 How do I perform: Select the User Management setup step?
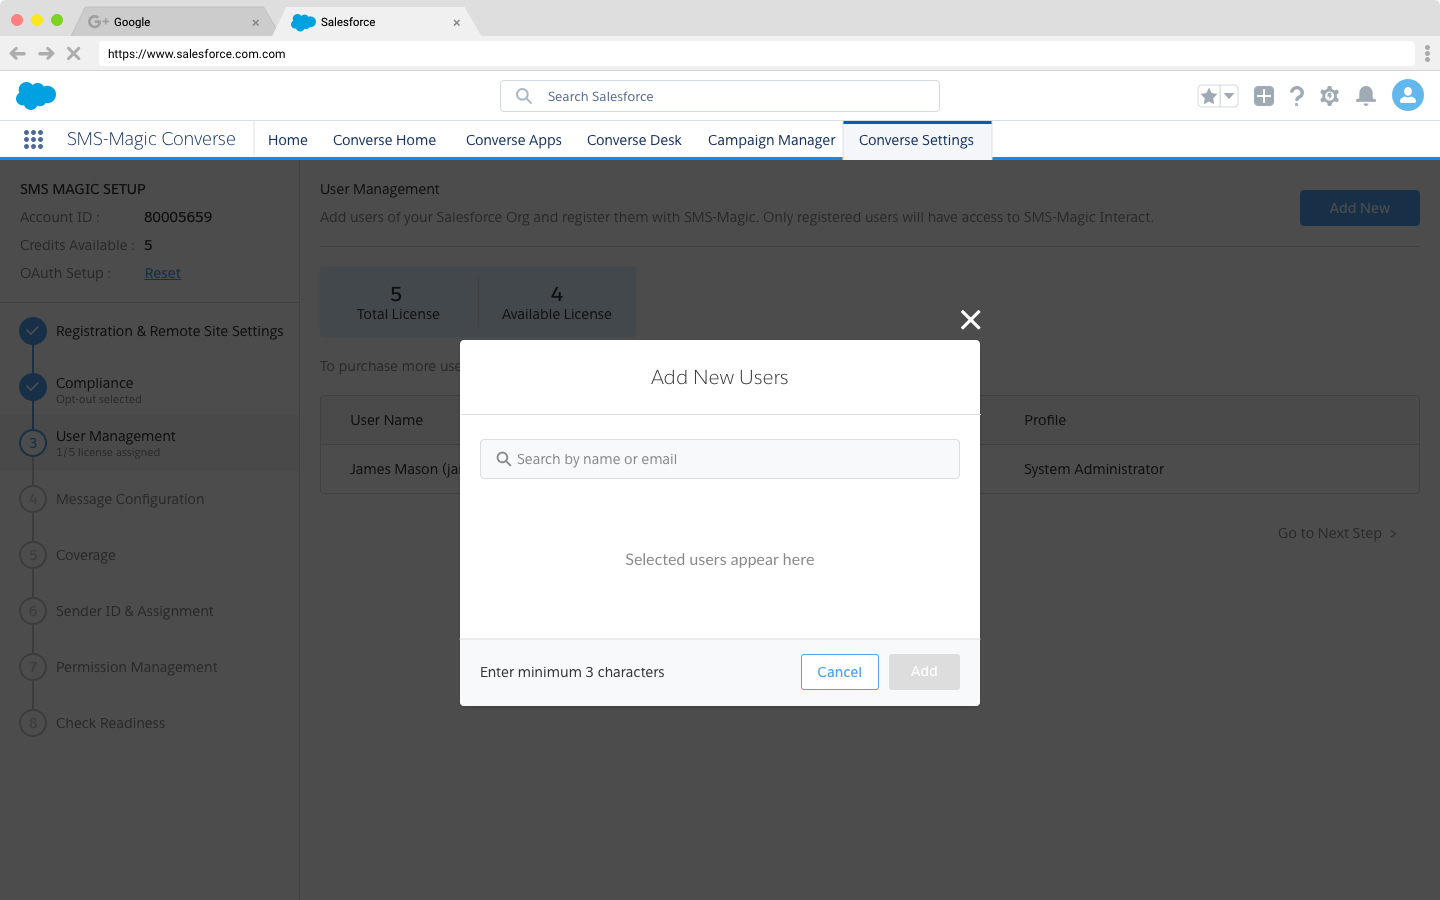point(150,443)
